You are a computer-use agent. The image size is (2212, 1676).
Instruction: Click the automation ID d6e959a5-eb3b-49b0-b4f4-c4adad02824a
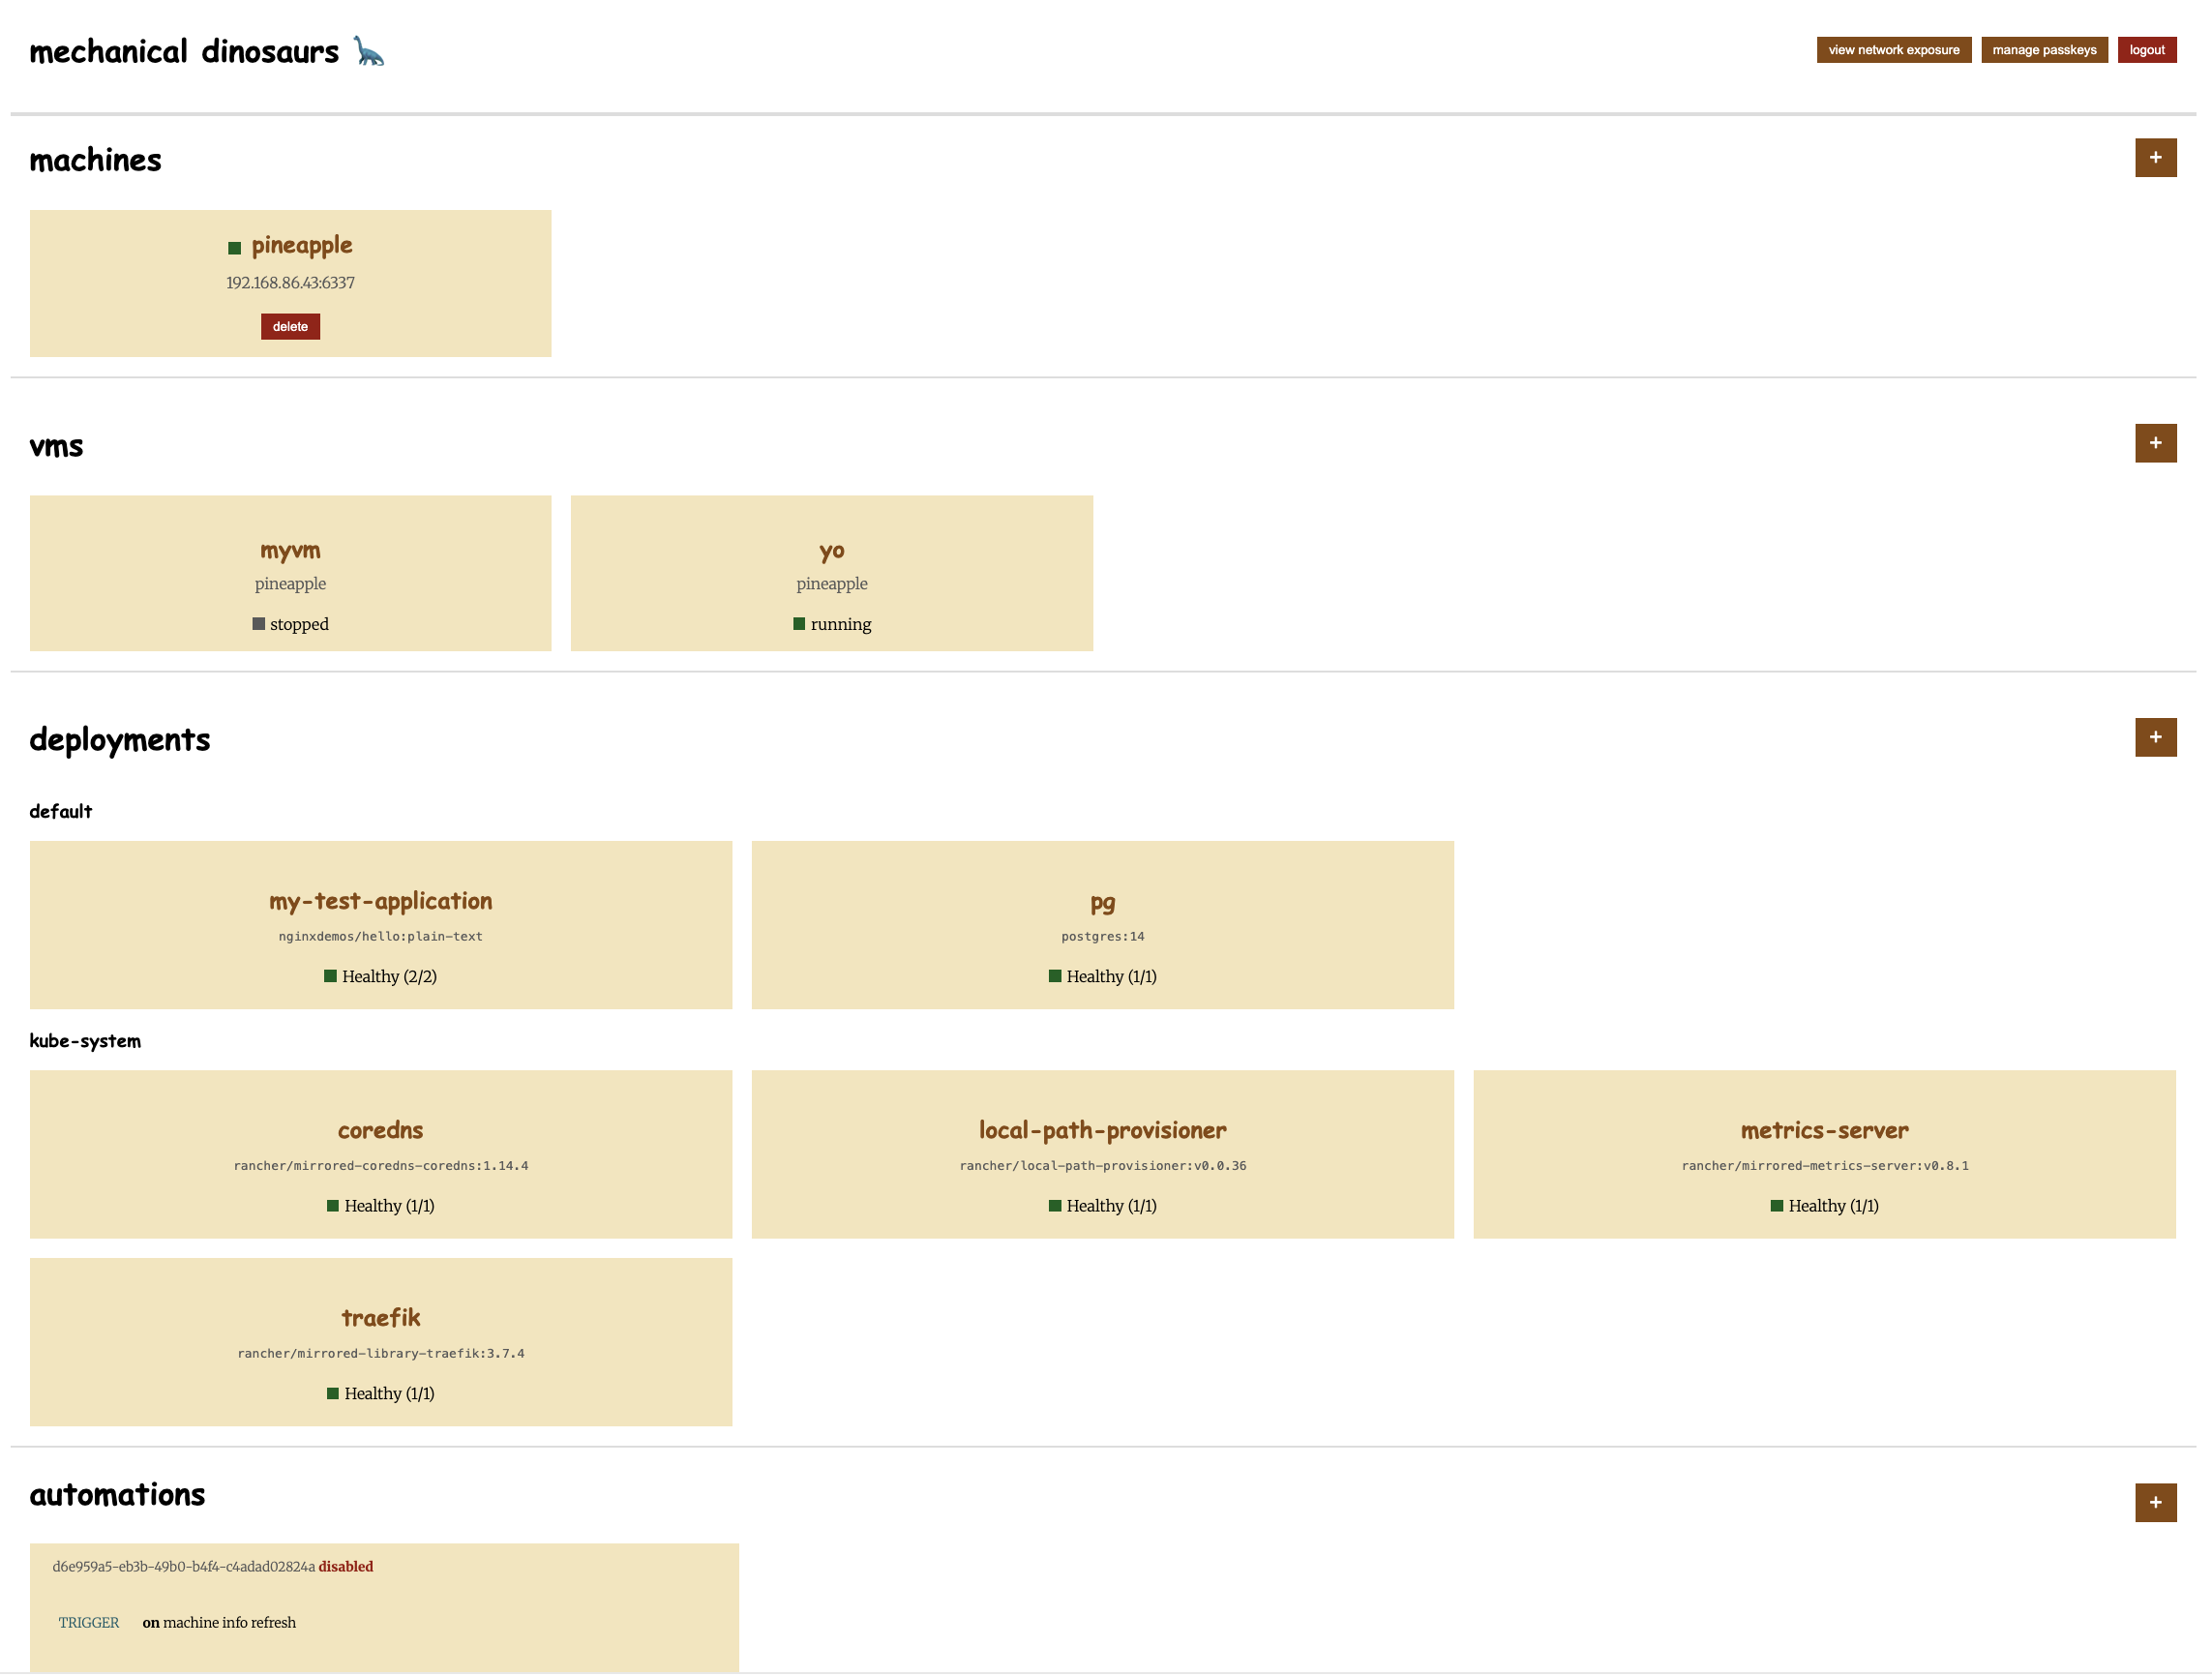pos(183,1567)
